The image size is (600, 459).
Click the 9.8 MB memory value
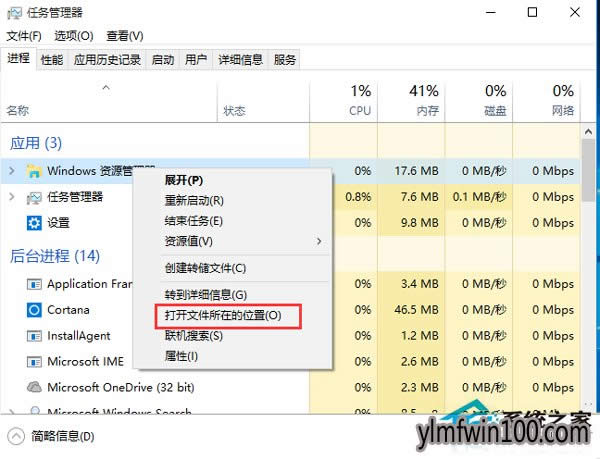419,223
